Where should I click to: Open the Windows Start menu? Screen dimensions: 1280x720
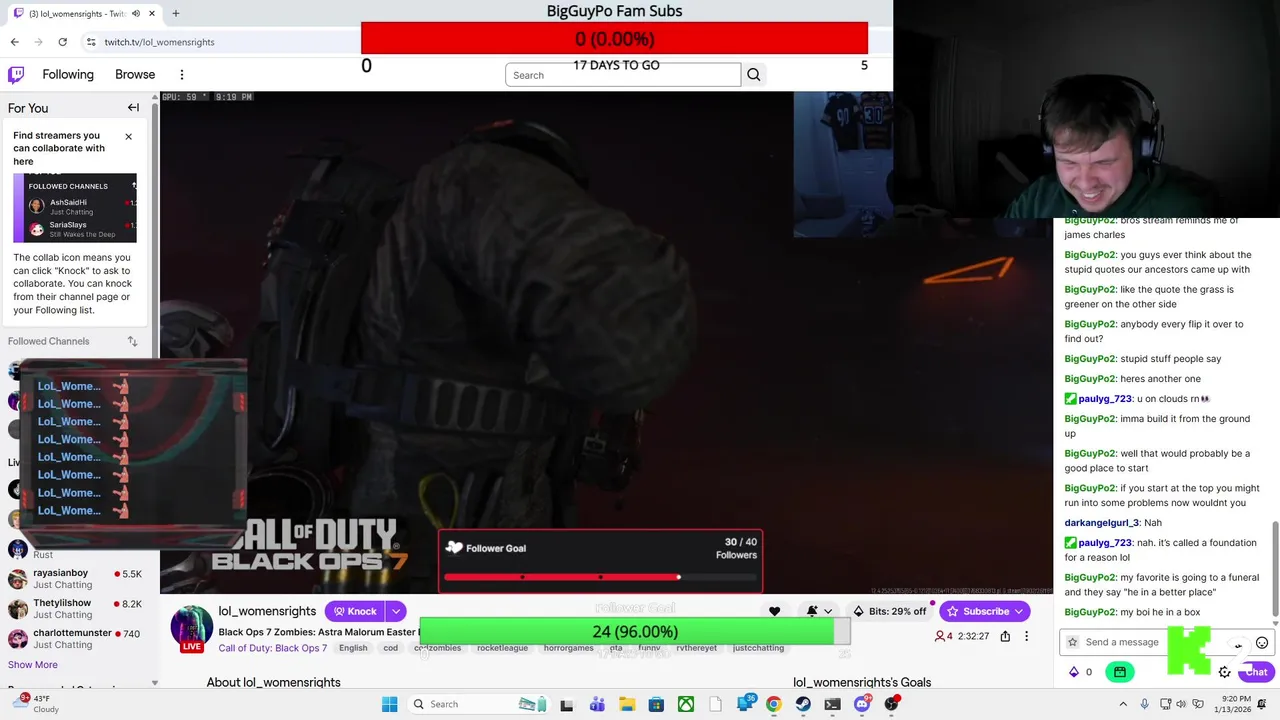(x=389, y=704)
